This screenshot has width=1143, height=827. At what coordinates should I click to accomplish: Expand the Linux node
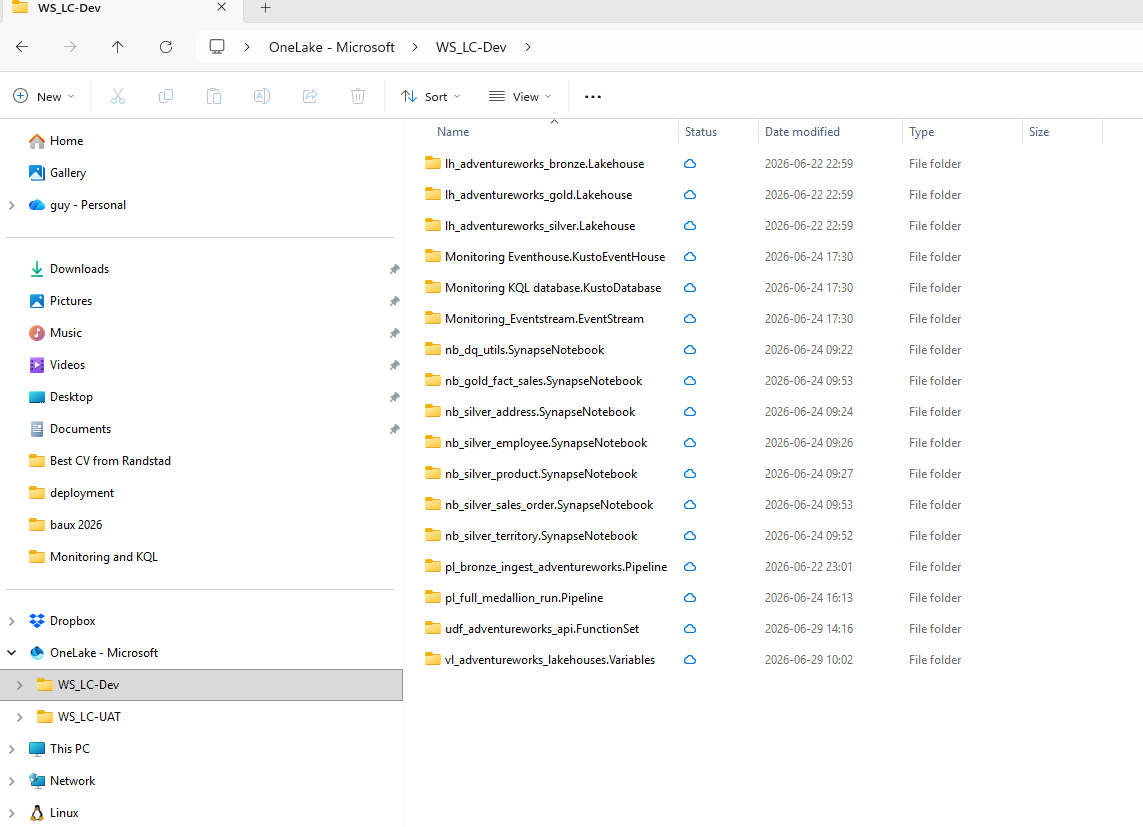click(12, 813)
